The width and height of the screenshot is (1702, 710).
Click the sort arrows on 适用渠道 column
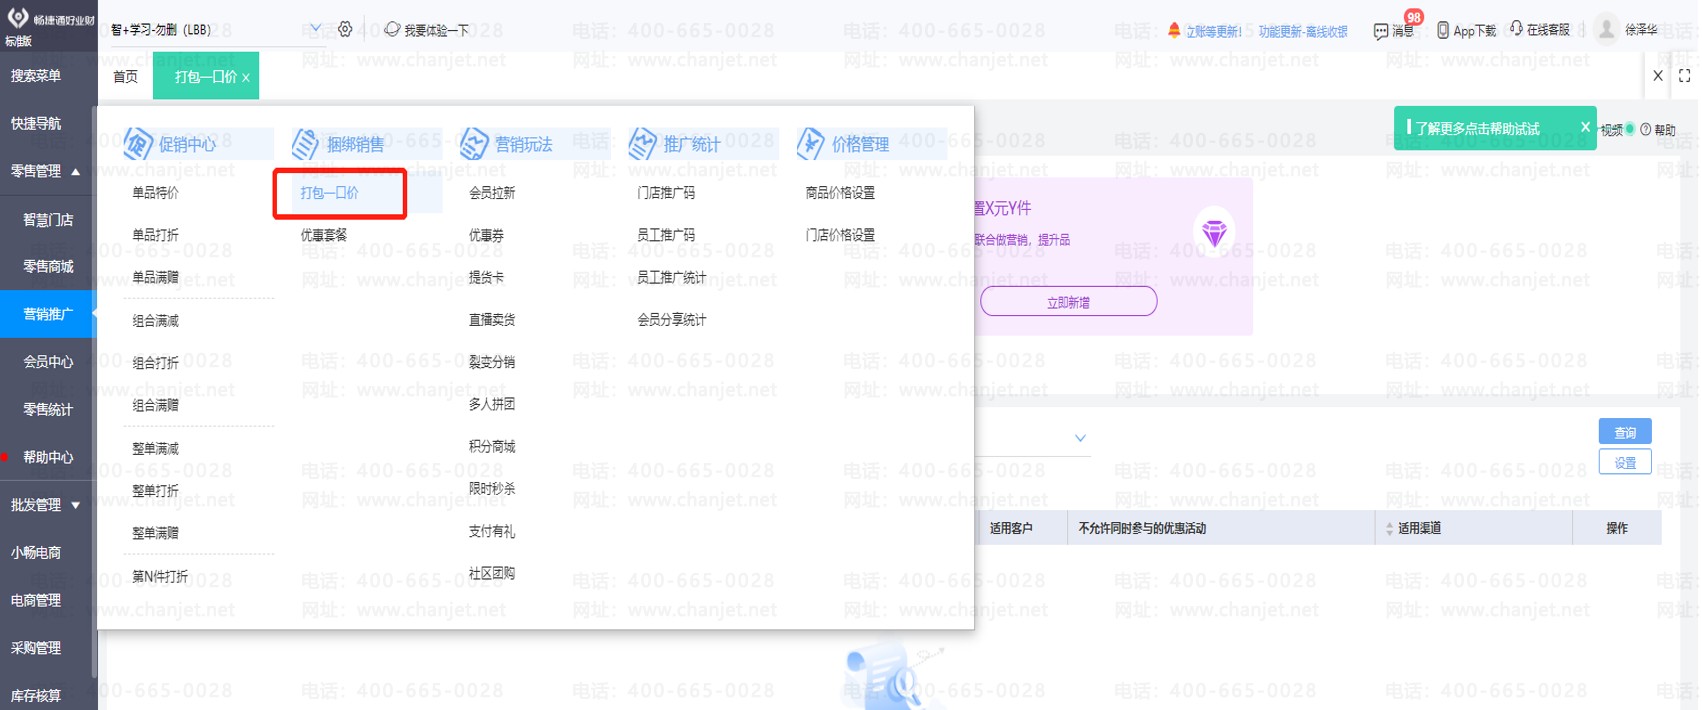tap(1389, 528)
